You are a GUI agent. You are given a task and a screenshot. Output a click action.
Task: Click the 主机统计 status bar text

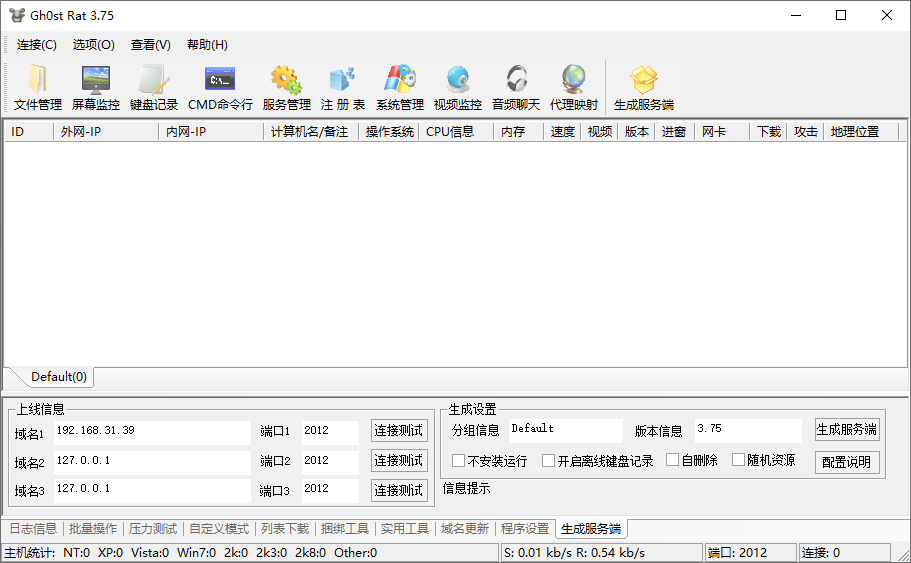click(30, 553)
